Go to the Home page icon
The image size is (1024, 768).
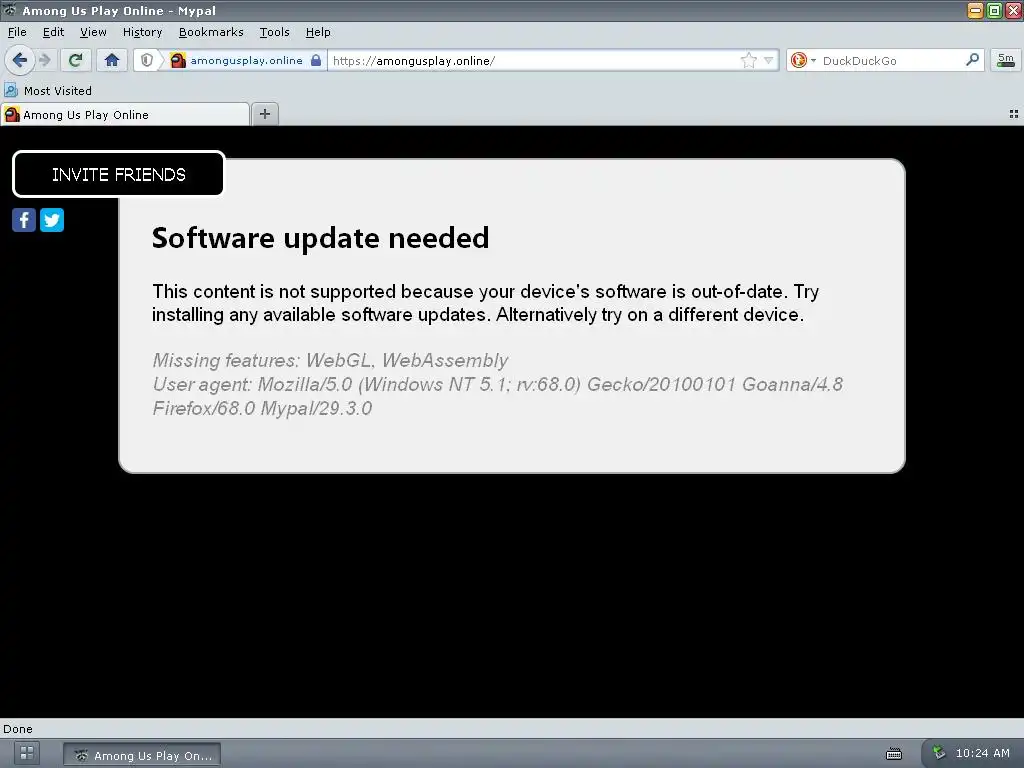(112, 61)
